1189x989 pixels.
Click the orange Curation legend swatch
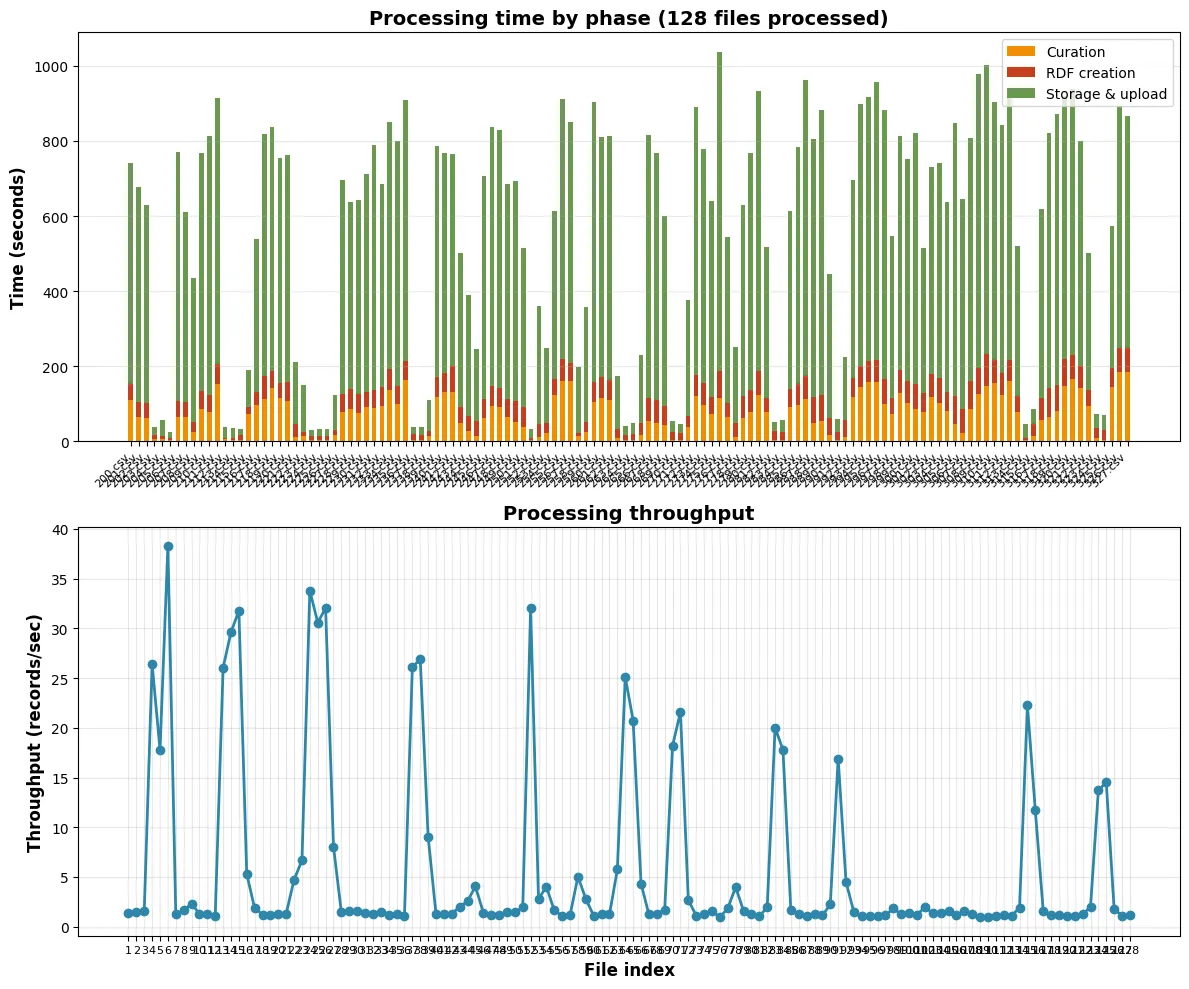(x=1021, y=52)
